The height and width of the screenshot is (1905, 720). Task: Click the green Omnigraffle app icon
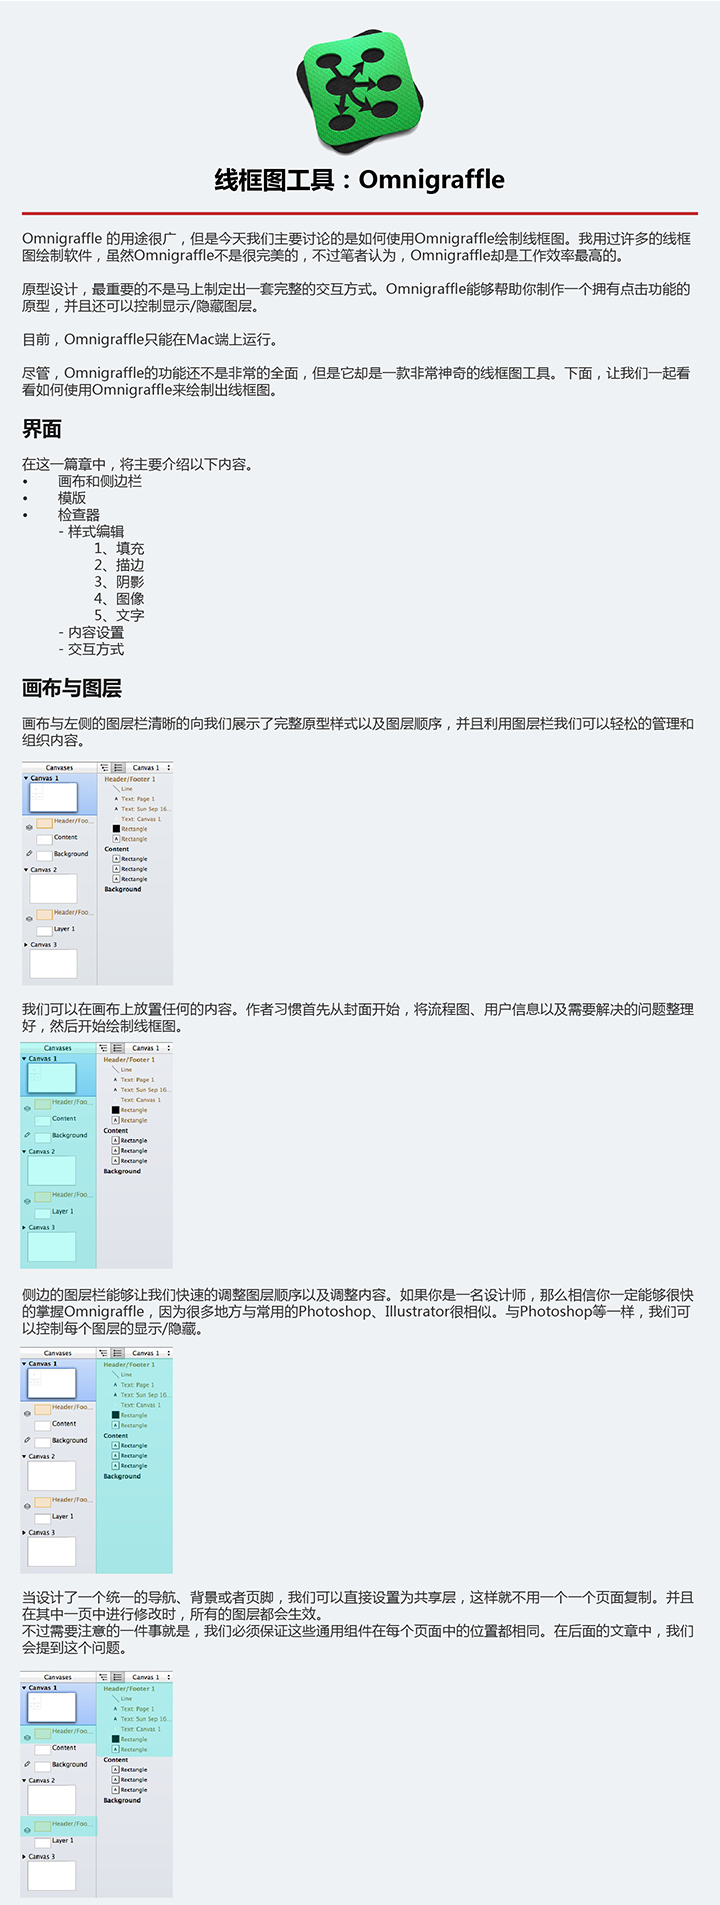point(360,90)
